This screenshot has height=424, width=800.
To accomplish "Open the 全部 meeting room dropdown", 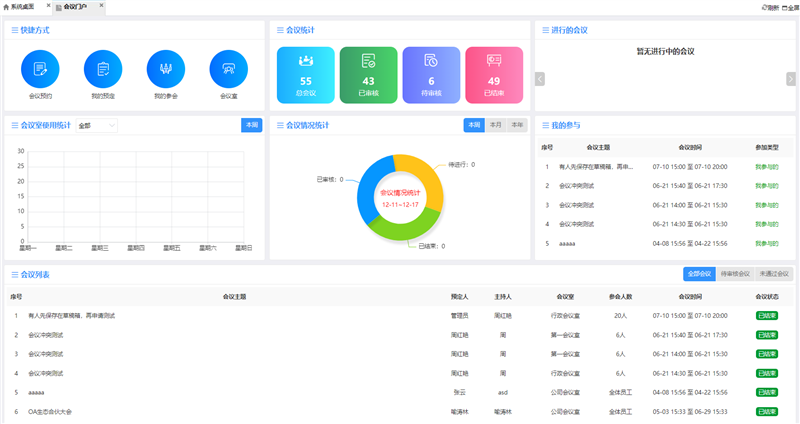I will (x=96, y=126).
